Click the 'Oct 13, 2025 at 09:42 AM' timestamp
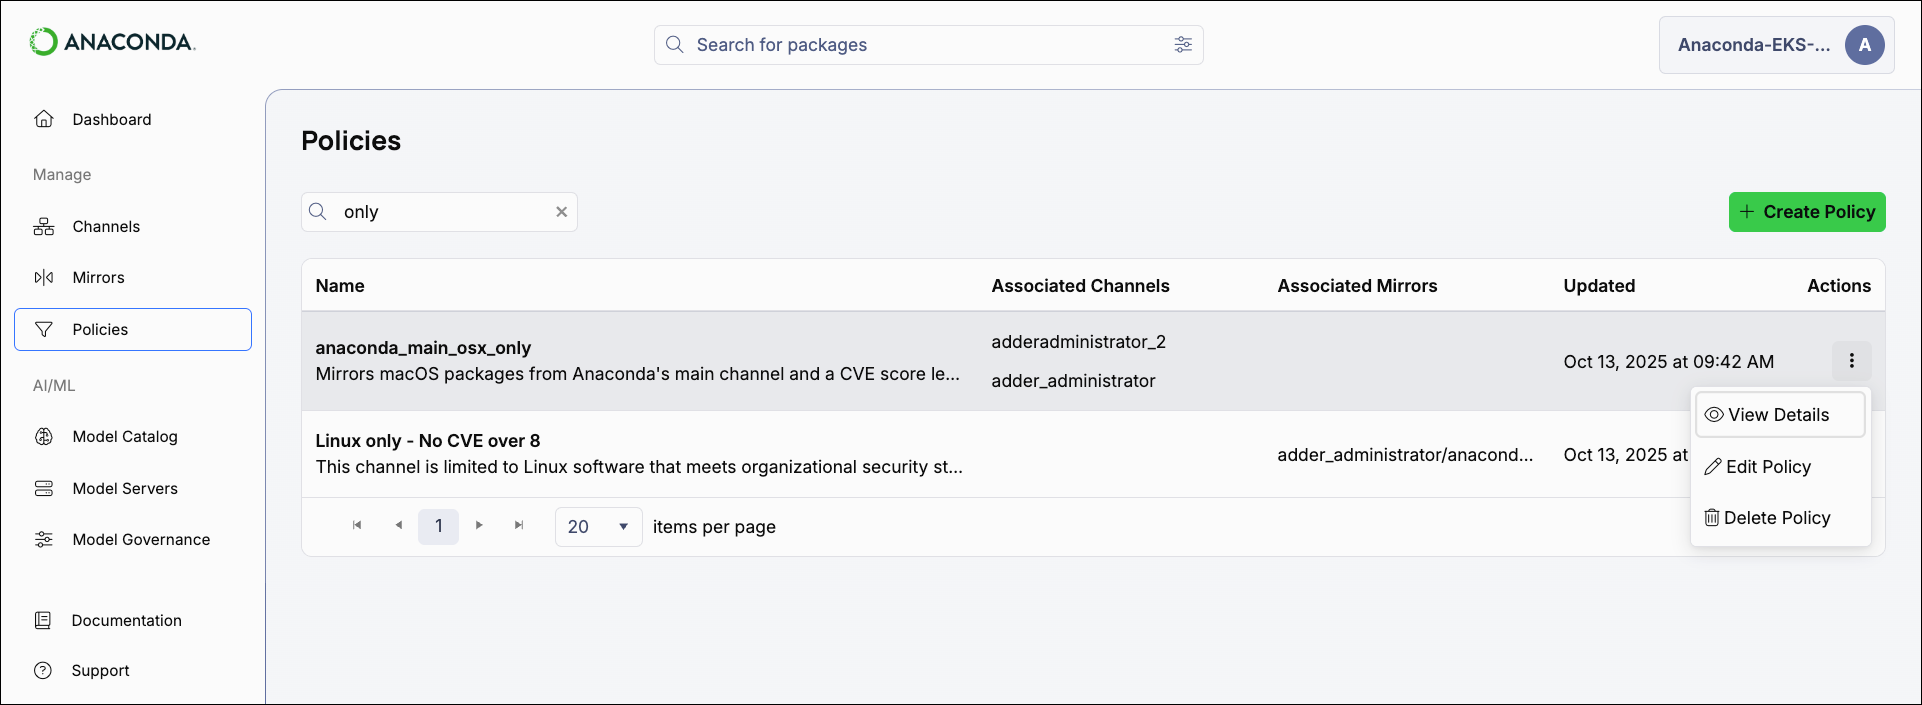The height and width of the screenshot is (705, 1922). click(x=1668, y=362)
